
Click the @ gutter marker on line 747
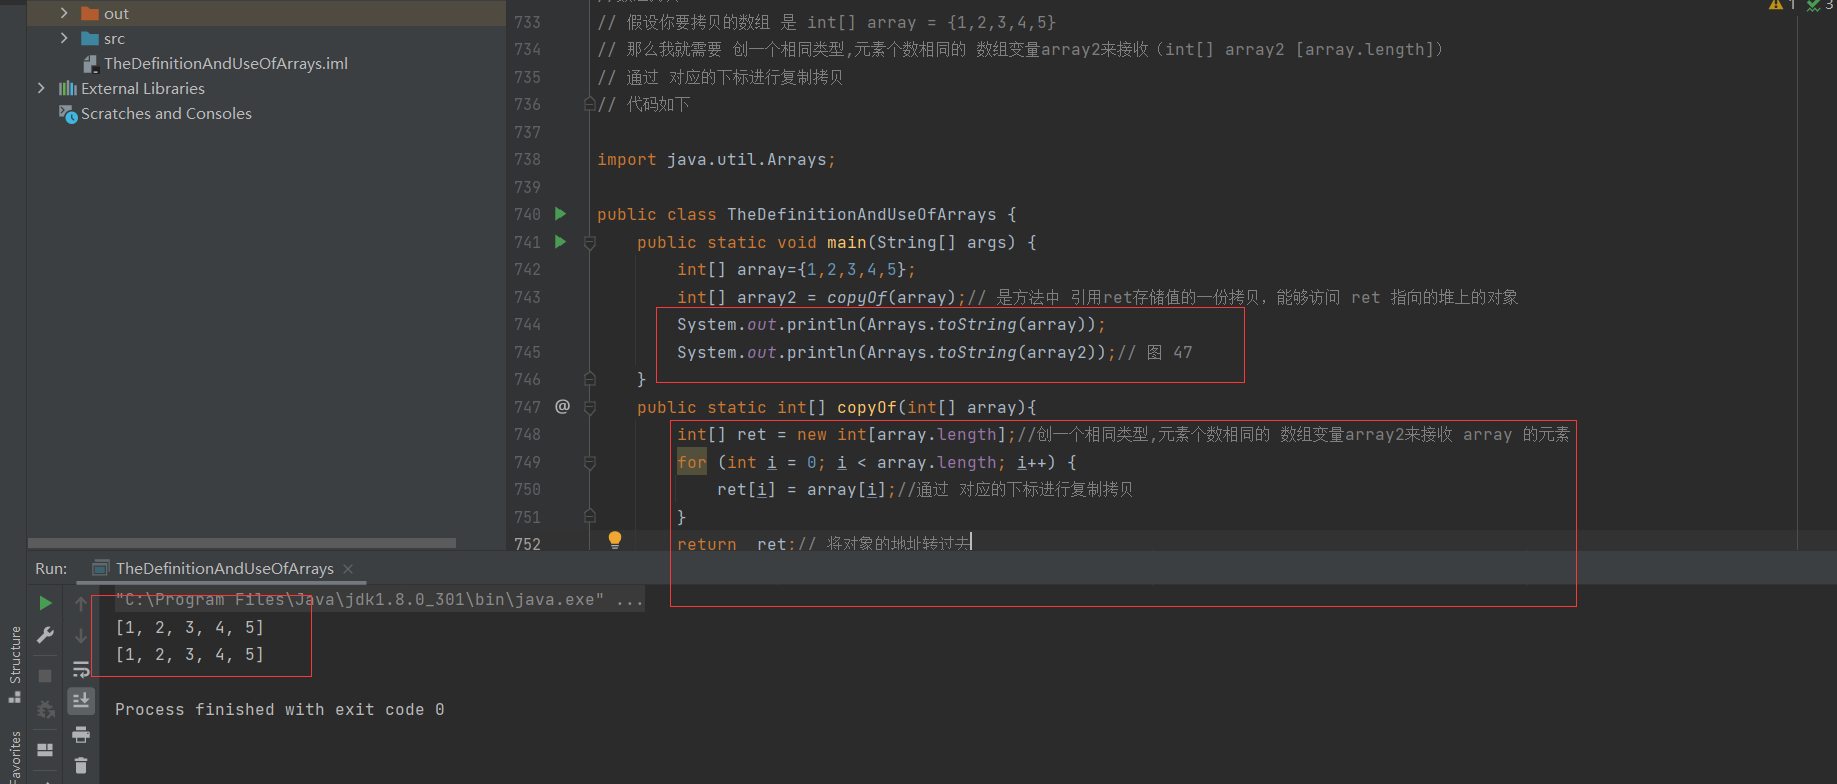click(x=562, y=406)
